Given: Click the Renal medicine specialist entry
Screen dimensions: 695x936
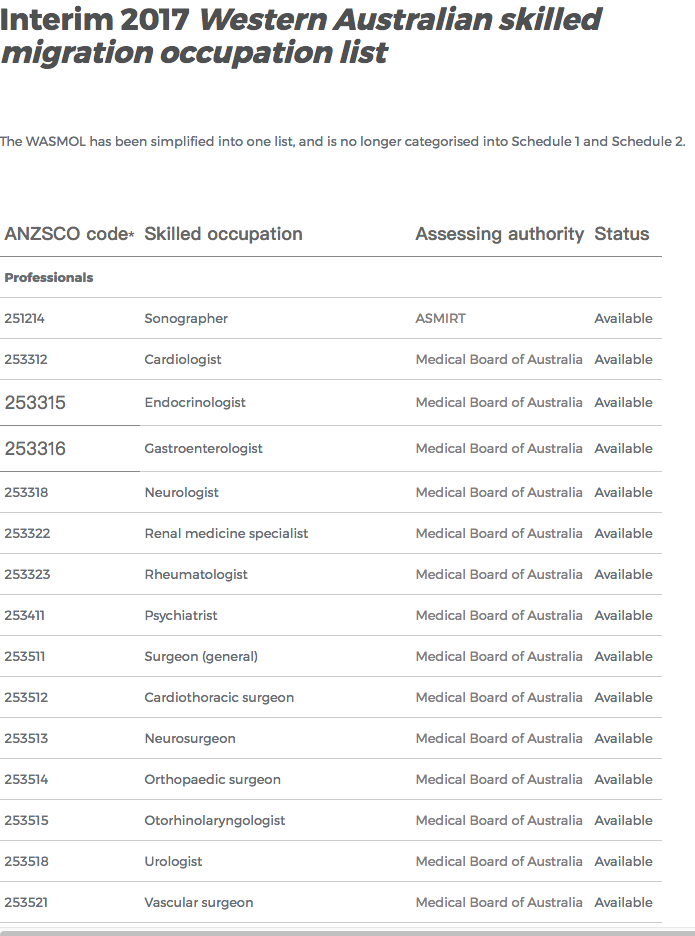Looking at the screenshot, I should click(x=226, y=534).
